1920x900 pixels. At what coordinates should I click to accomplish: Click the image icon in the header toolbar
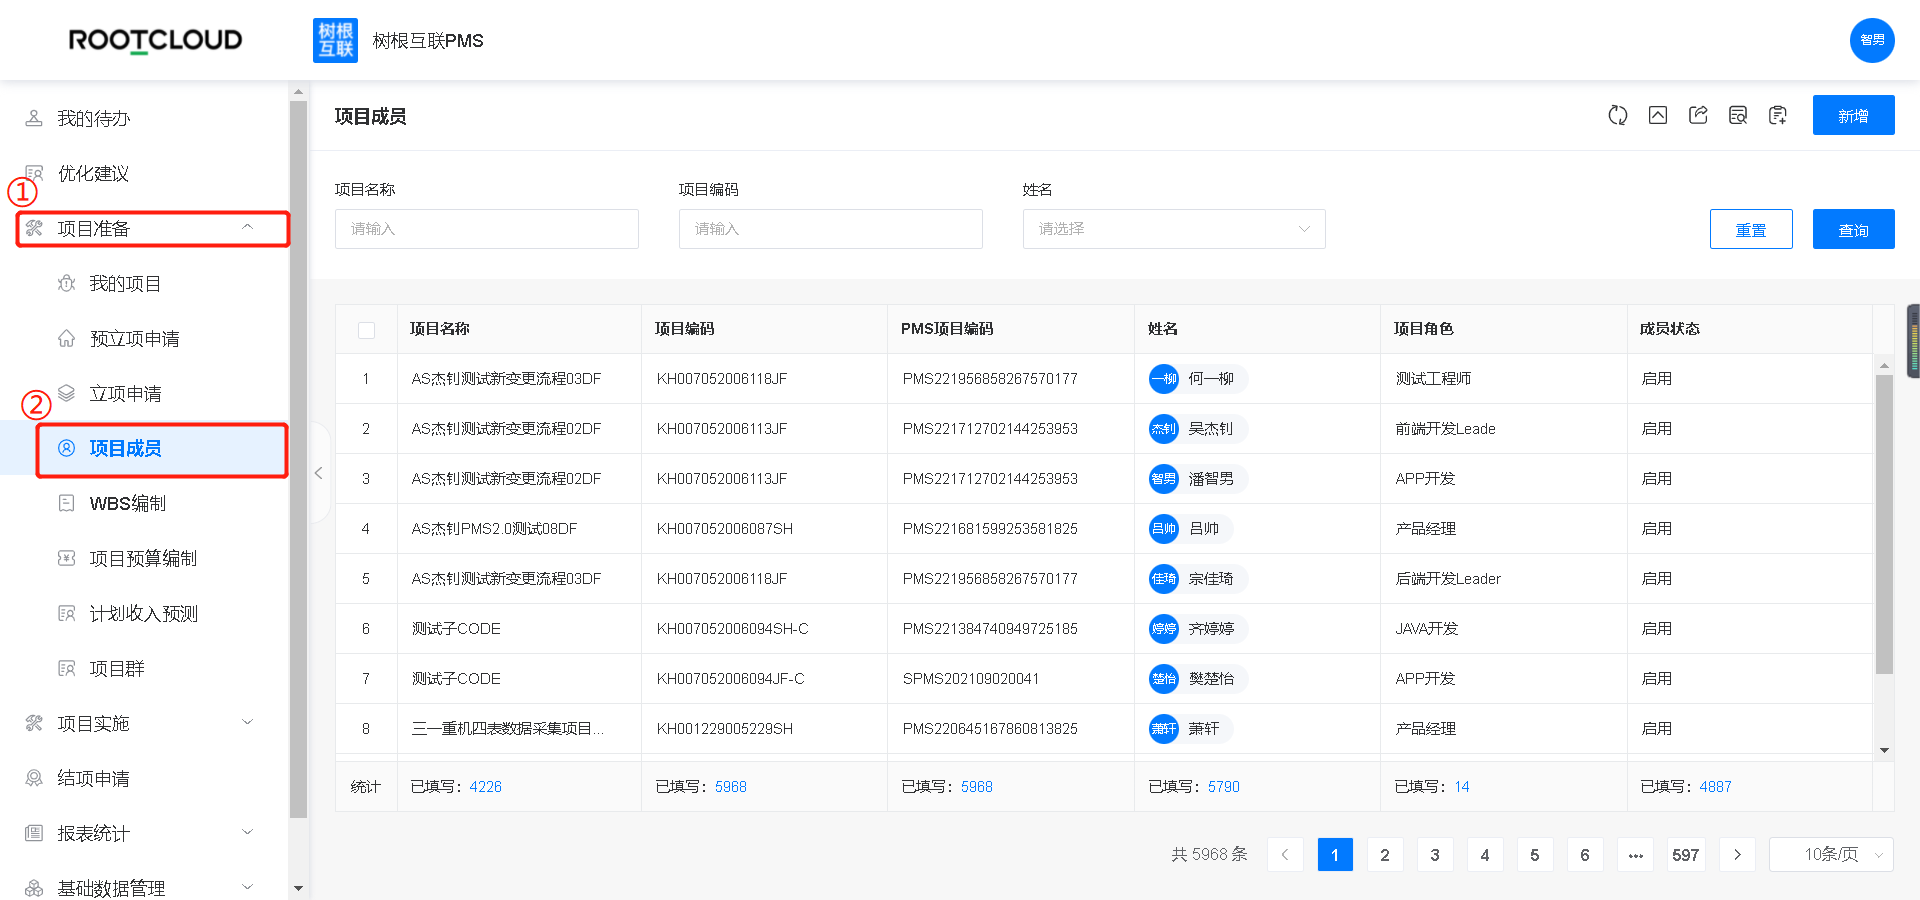pyautogui.click(x=1658, y=115)
